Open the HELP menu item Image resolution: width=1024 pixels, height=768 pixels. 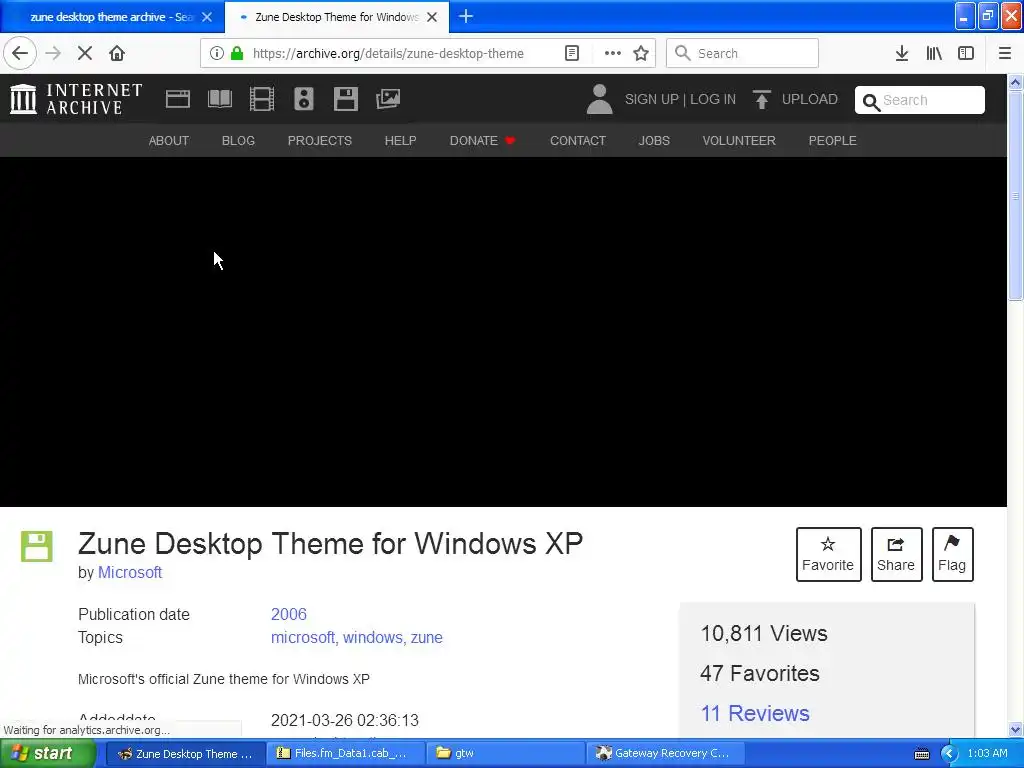coord(400,140)
